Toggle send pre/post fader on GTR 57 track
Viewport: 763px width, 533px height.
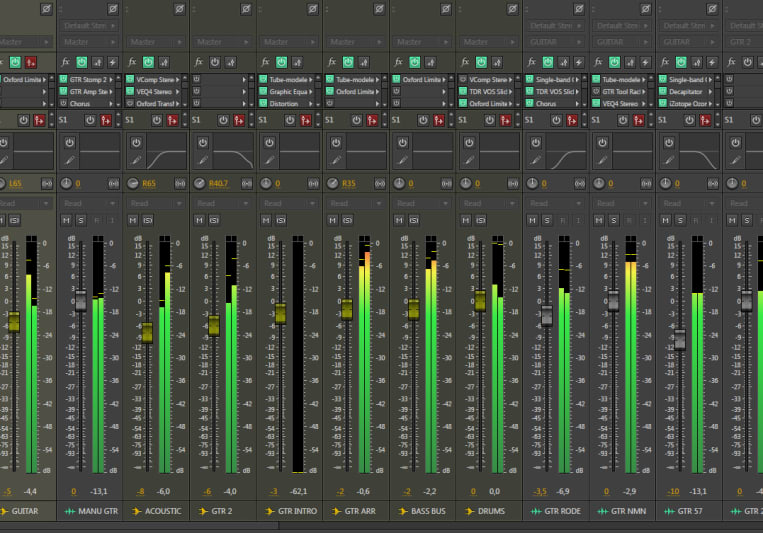(705, 120)
